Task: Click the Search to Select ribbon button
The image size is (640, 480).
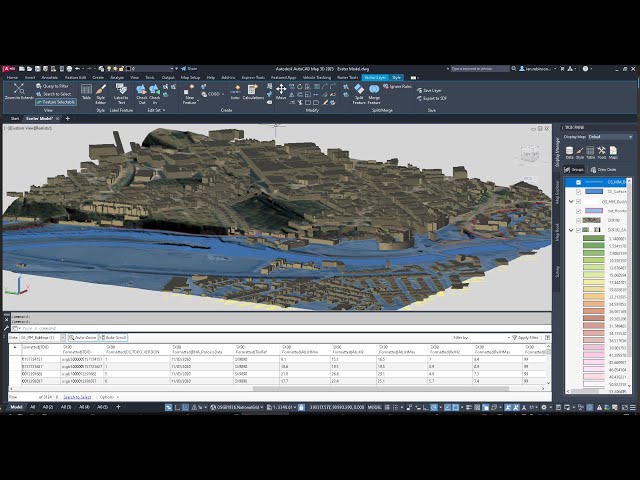Action: (x=53, y=94)
